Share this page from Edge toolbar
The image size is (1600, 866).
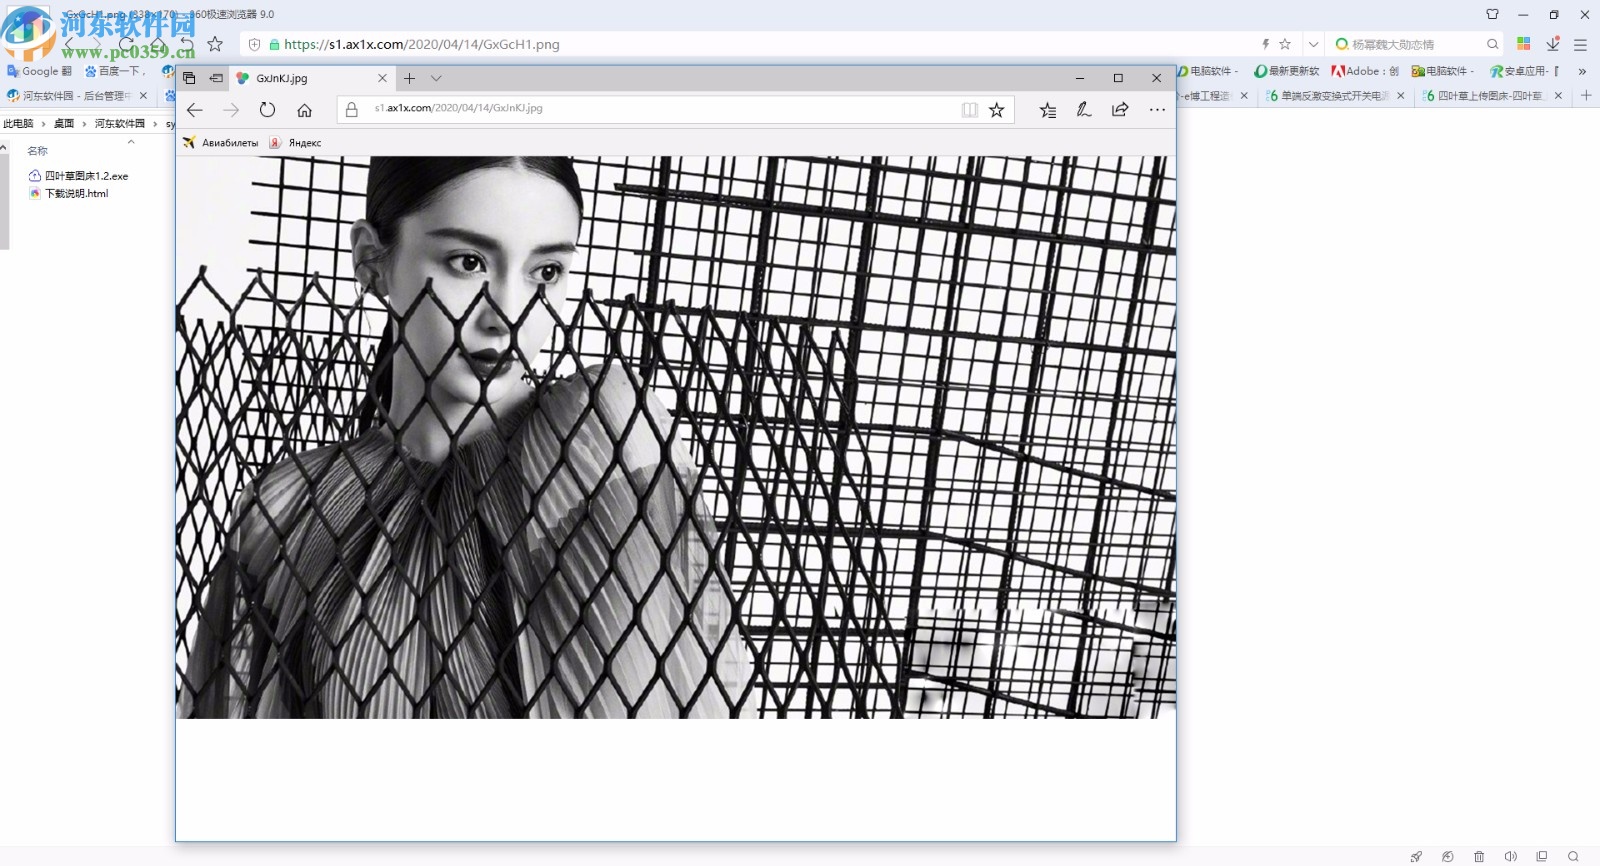[1120, 110]
